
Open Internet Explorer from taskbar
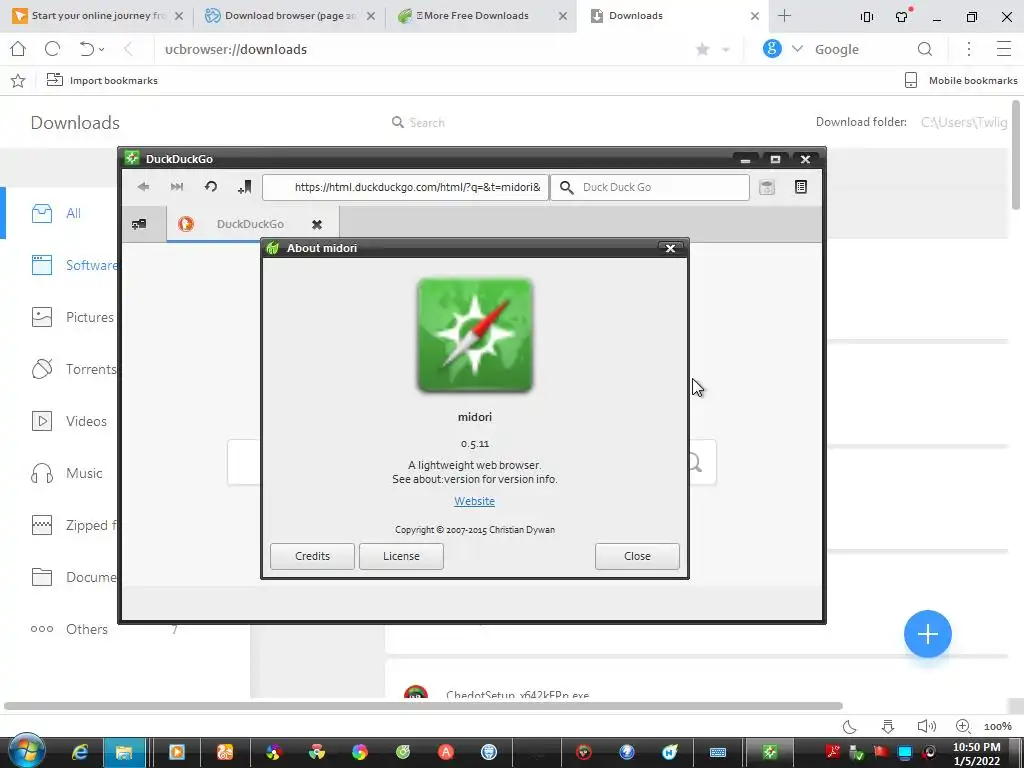point(80,752)
